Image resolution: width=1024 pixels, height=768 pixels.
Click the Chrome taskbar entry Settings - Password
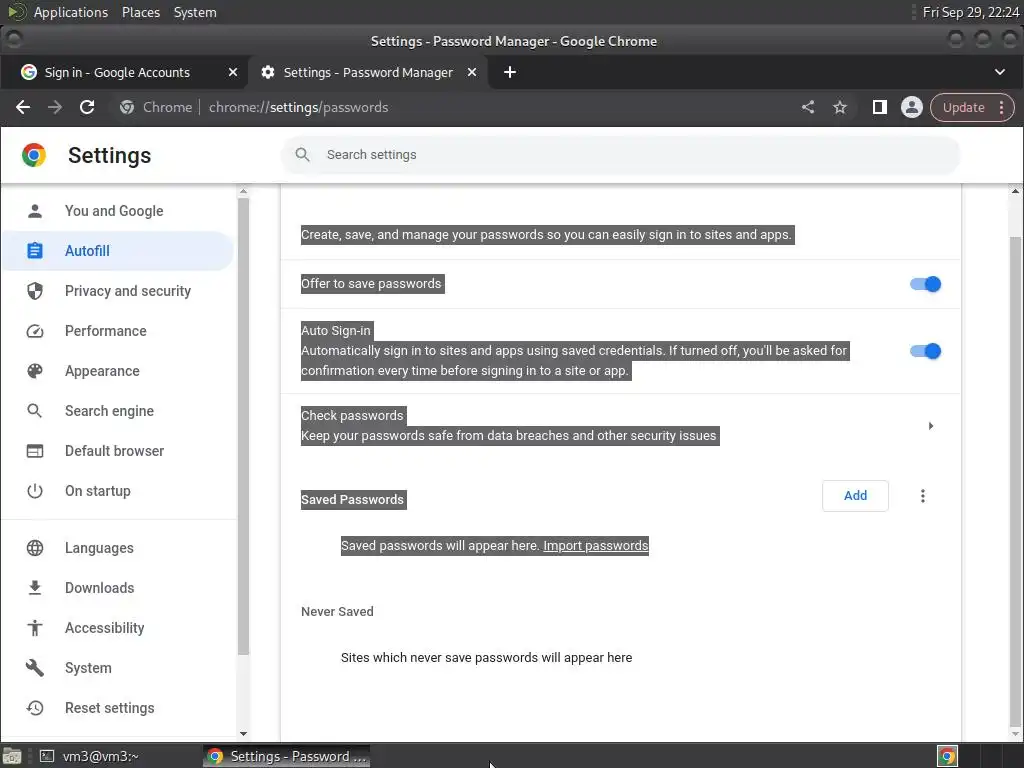[287, 756]
